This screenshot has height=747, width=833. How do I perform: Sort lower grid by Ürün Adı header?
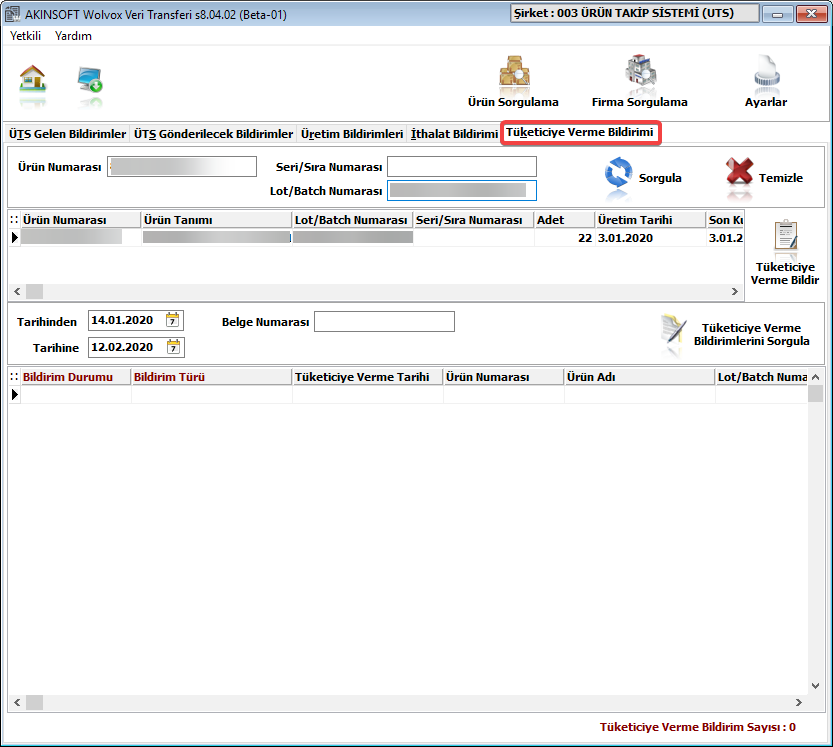pos(640,377)
